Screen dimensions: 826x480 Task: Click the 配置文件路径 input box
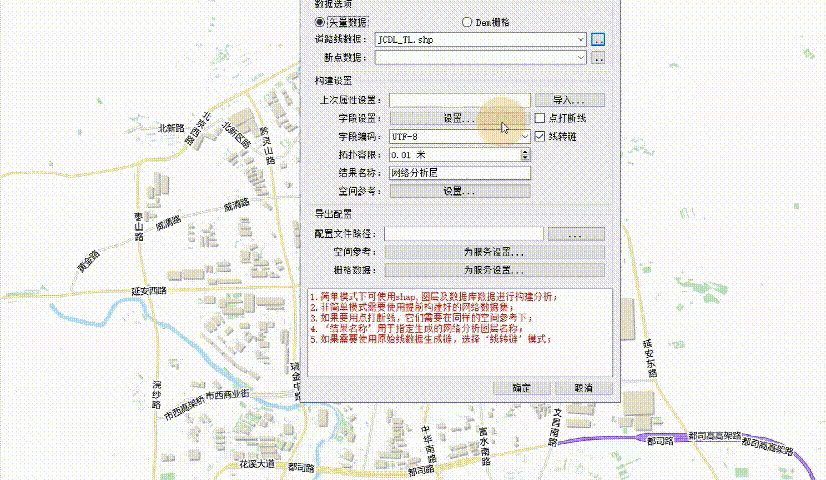[463, 234]
